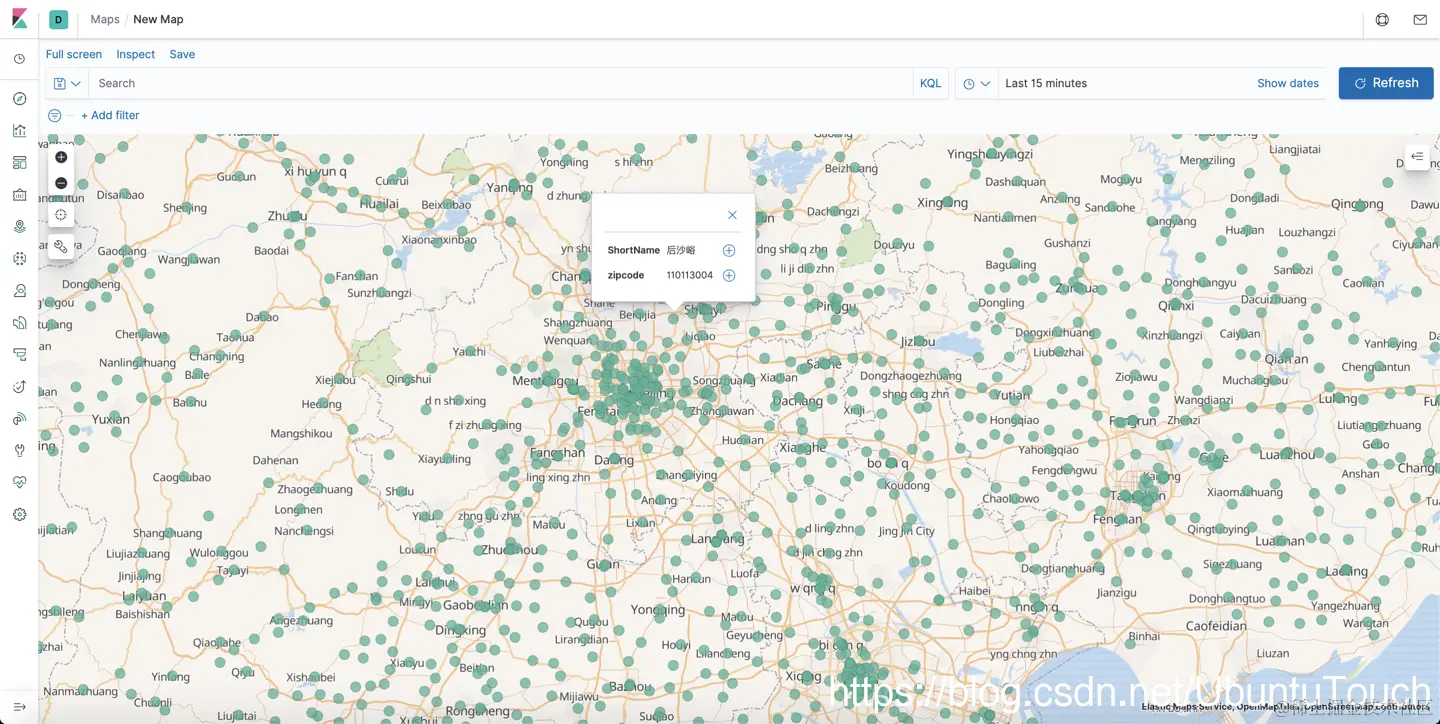Close the feature tooltip popup

(x=732, y=215)
